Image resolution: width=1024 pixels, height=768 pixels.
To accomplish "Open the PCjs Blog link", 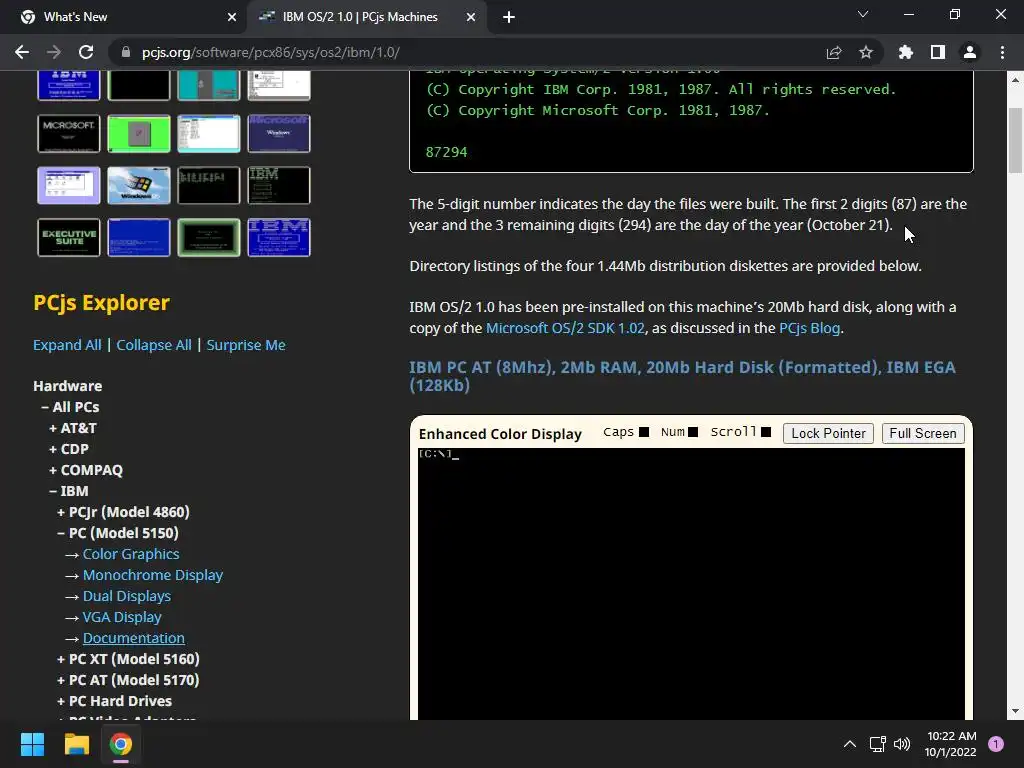I will tap(809, 328).
